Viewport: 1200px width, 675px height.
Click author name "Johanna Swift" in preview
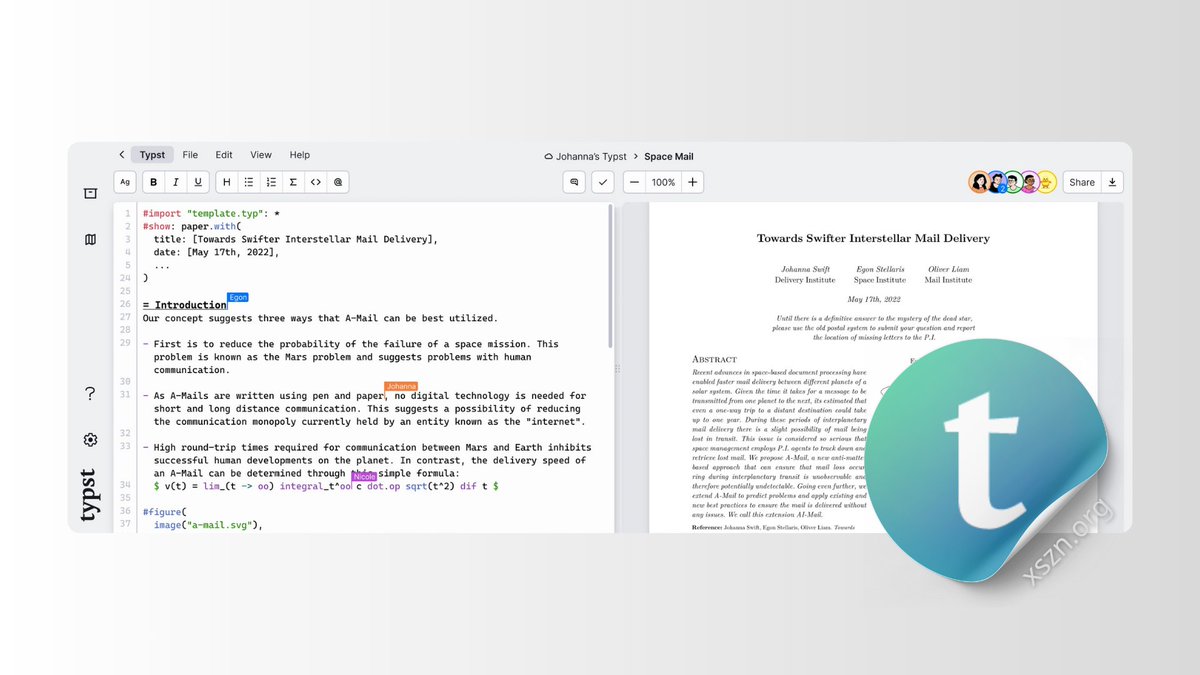click(805, 270)
